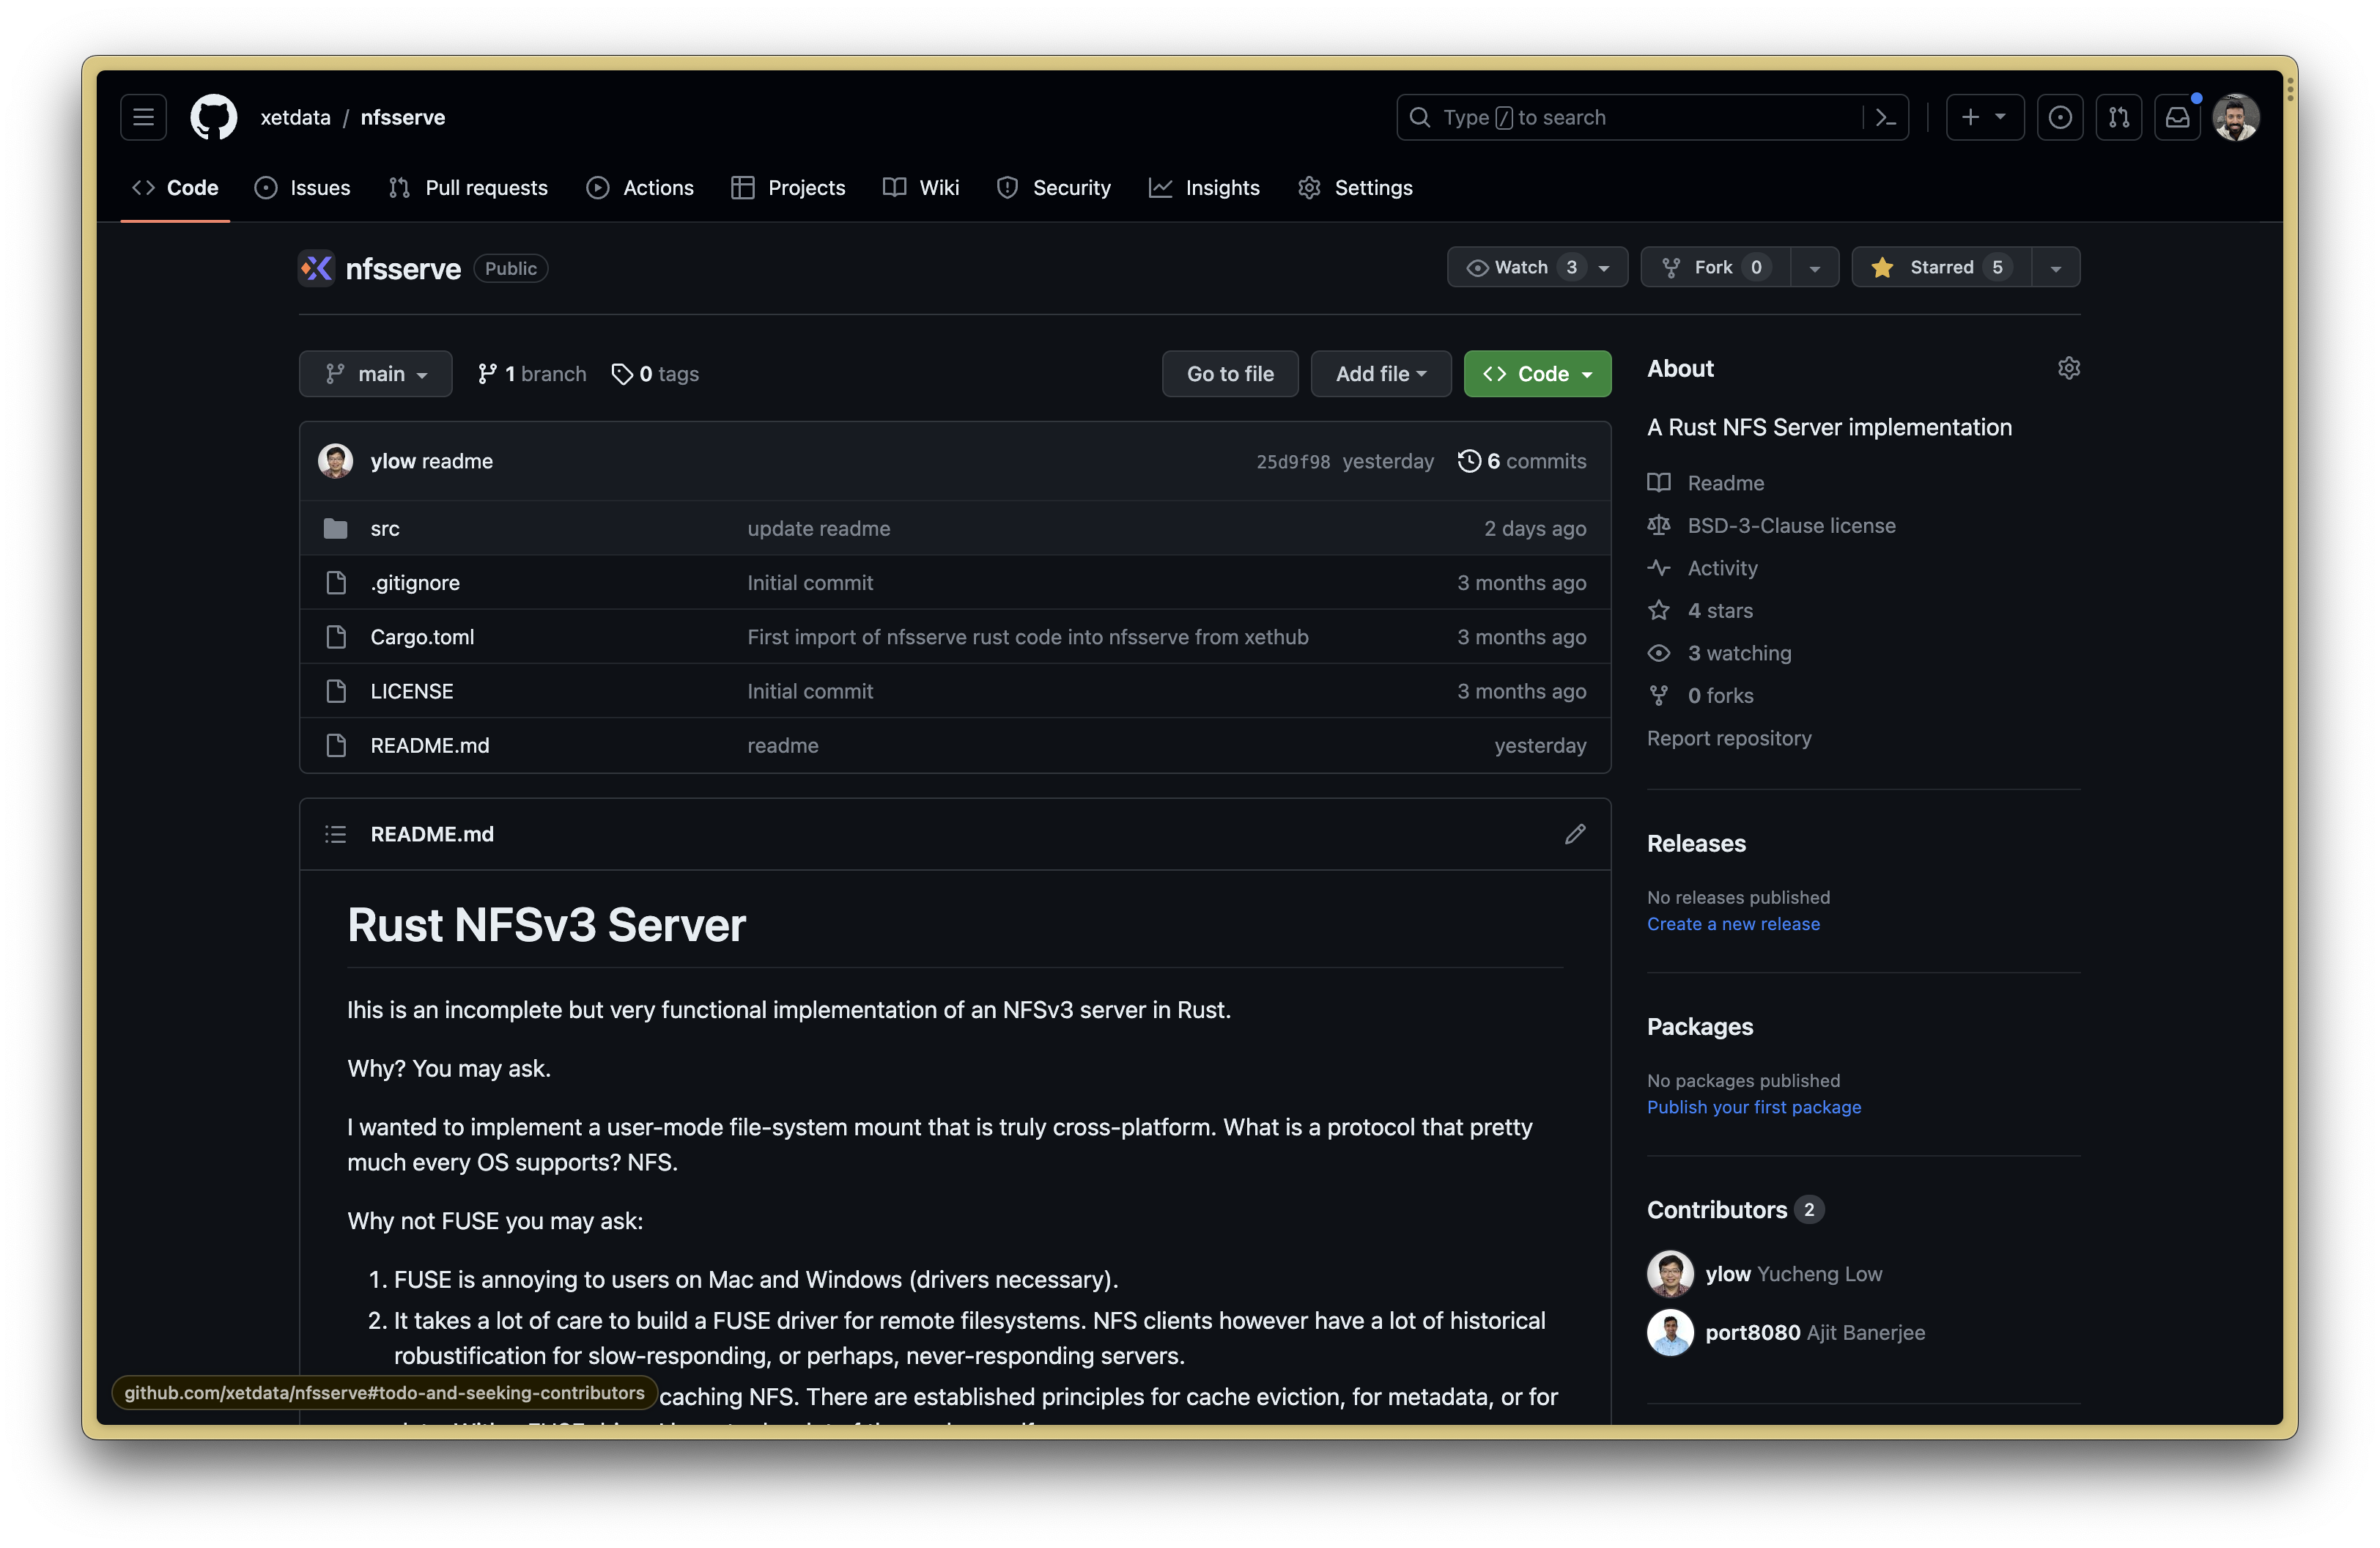Open the hamburger navigation menu icon

click(143, 117)
